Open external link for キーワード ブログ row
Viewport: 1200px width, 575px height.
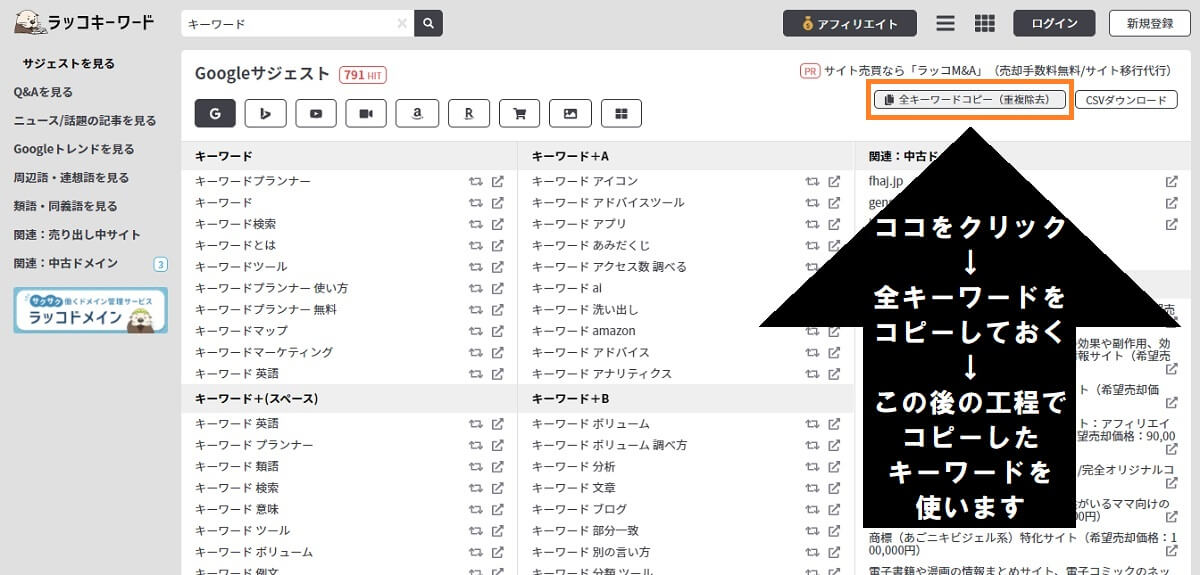[834, 509]
